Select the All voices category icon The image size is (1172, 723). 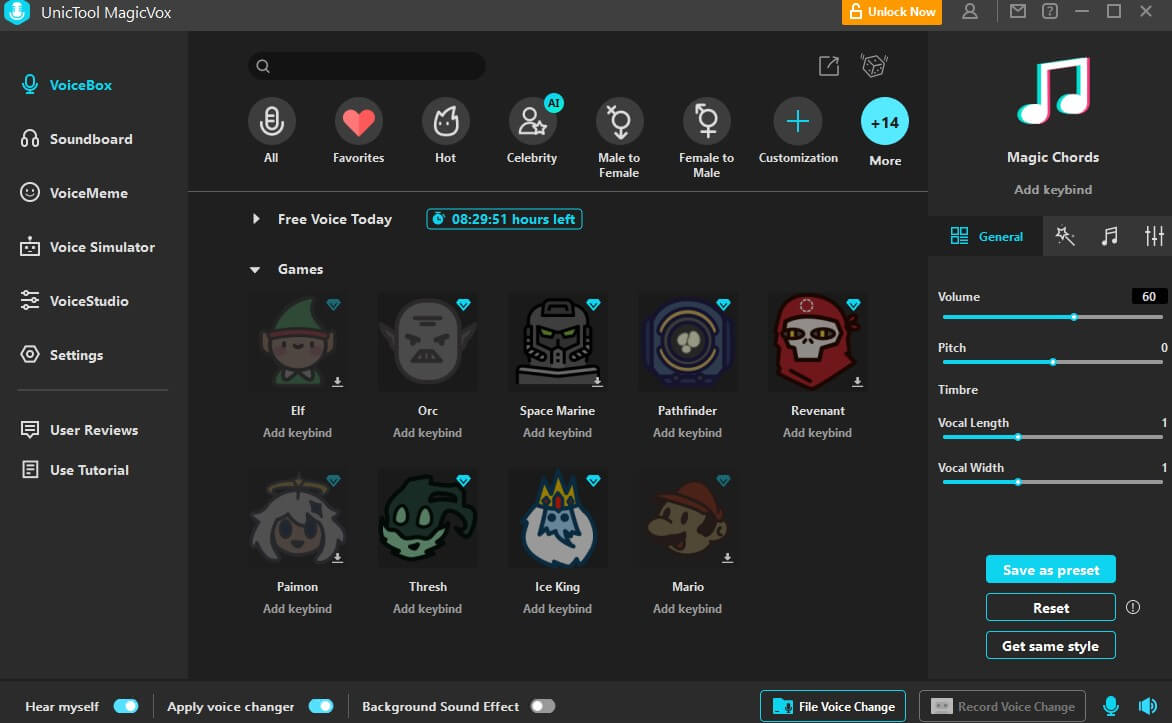click(271, 121)
